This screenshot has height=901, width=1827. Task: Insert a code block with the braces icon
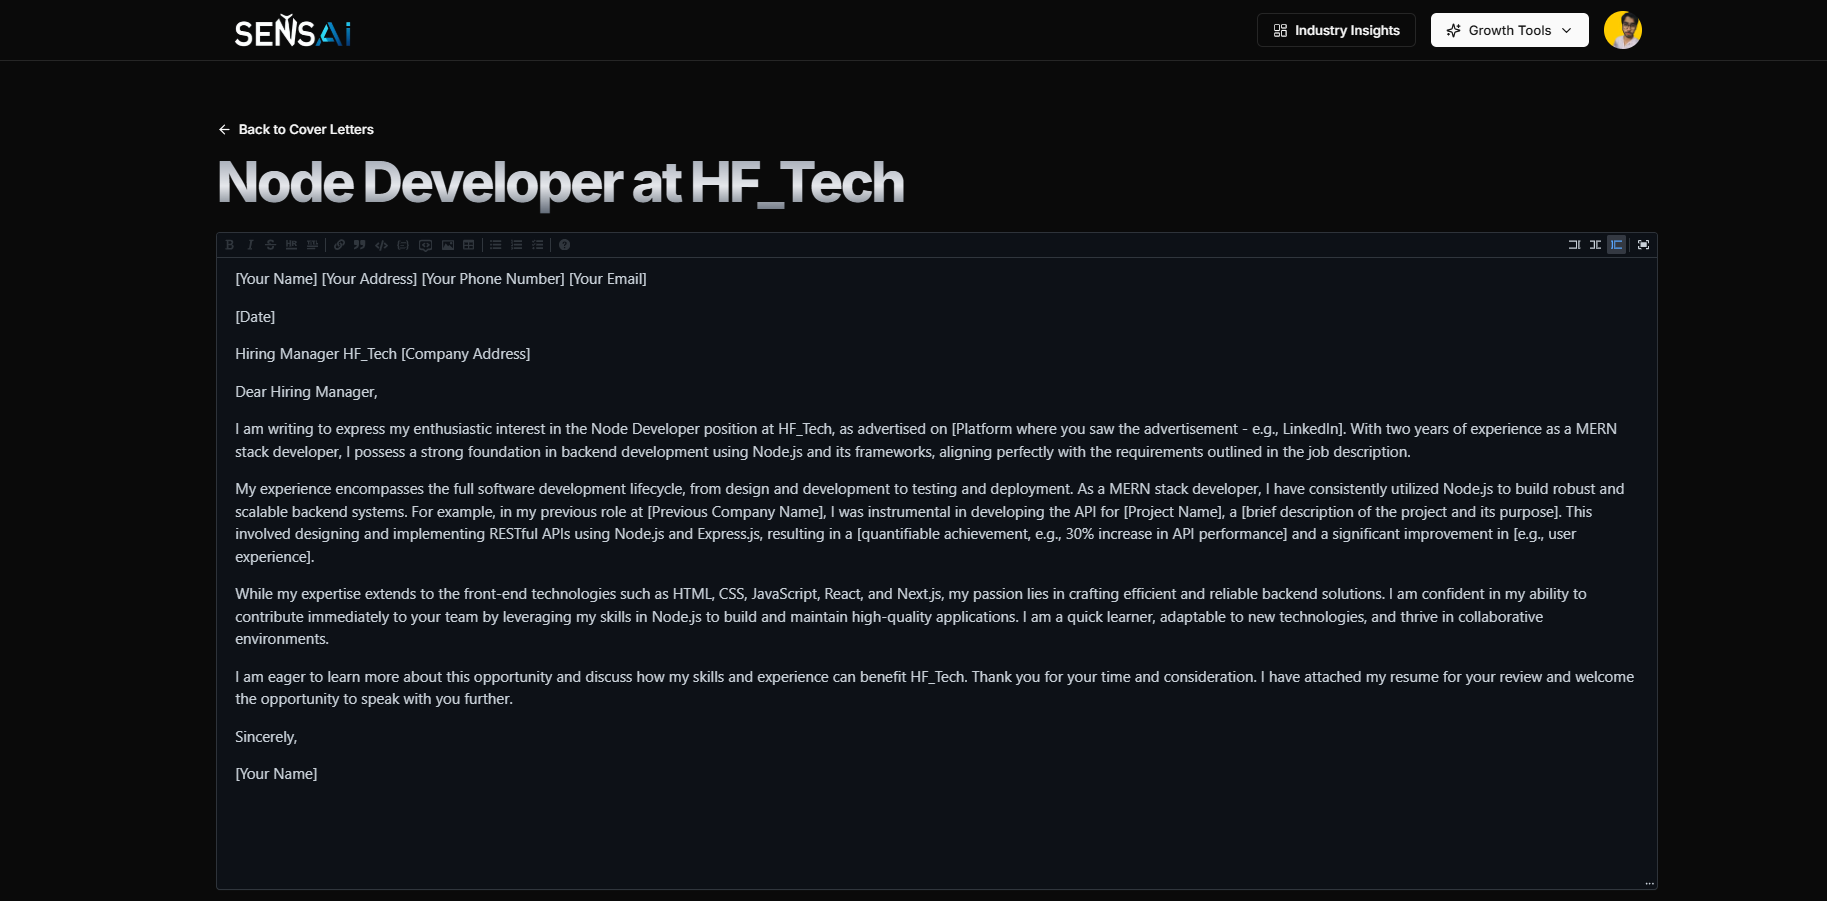pyautogui.click(x=403, y=245)
